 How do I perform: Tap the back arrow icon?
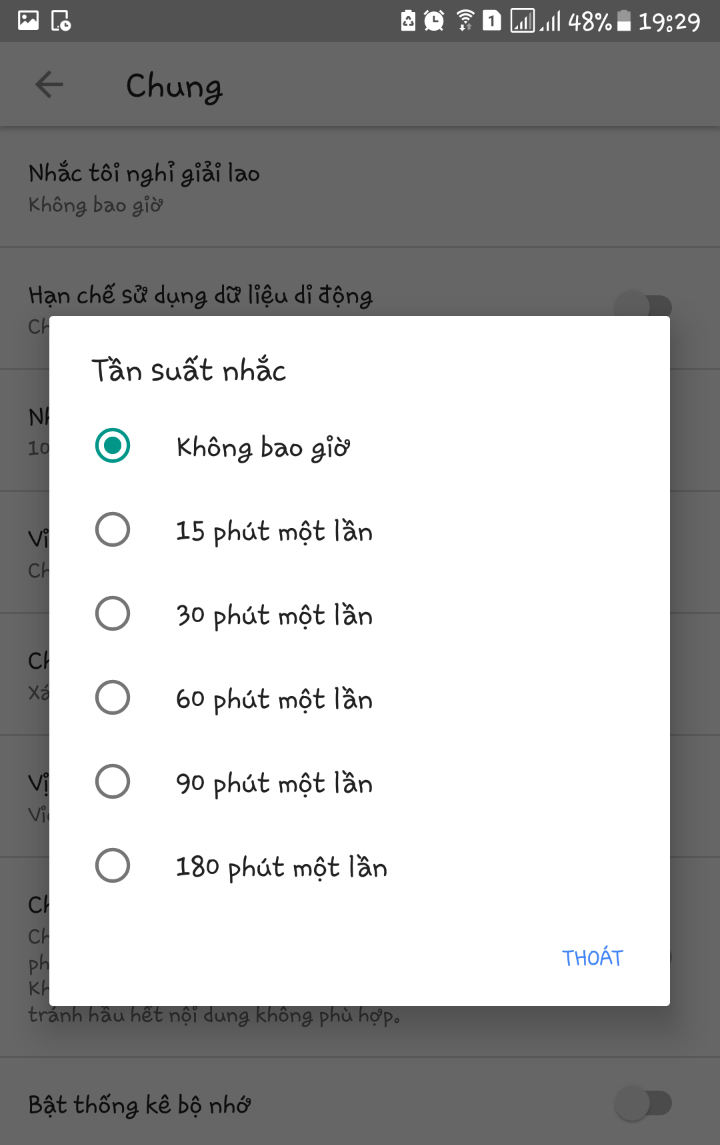[49, 85]
